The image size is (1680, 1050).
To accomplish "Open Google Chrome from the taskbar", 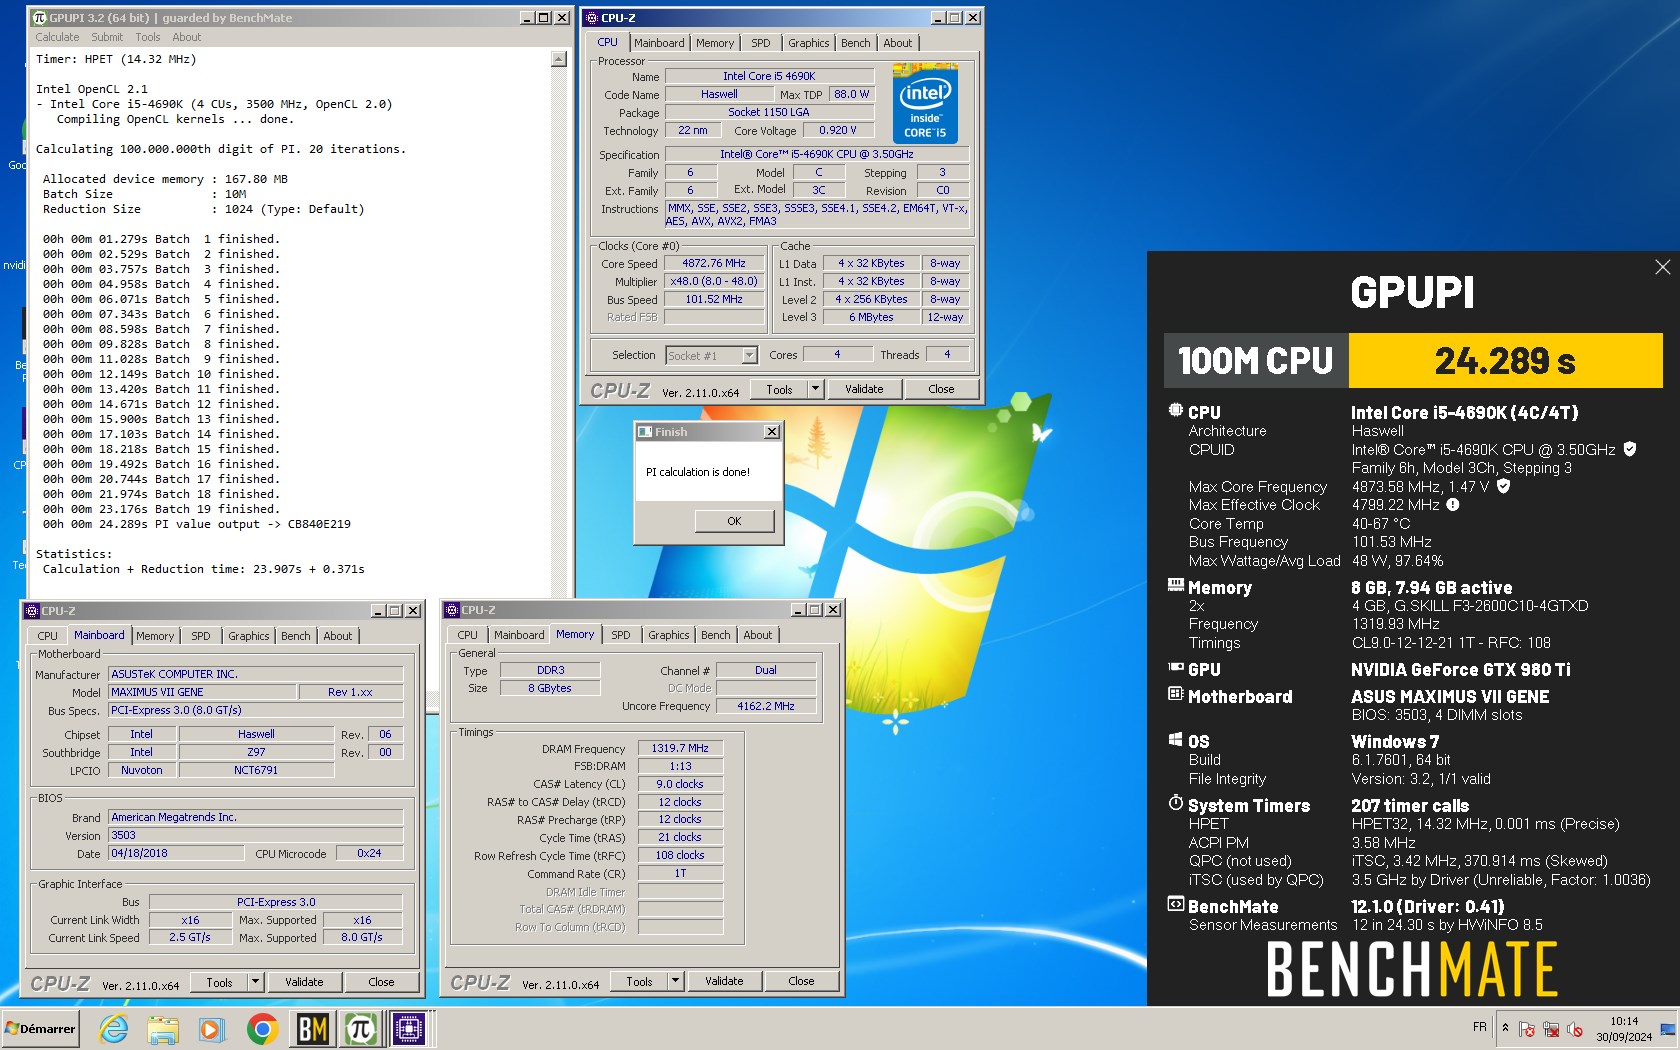I will point(262,1028).
